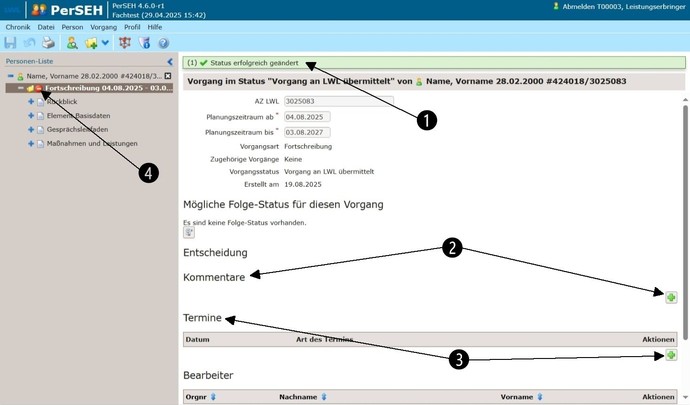Open the Person menu
Viewport: 690px width, 405px height.
pos(72,27)
